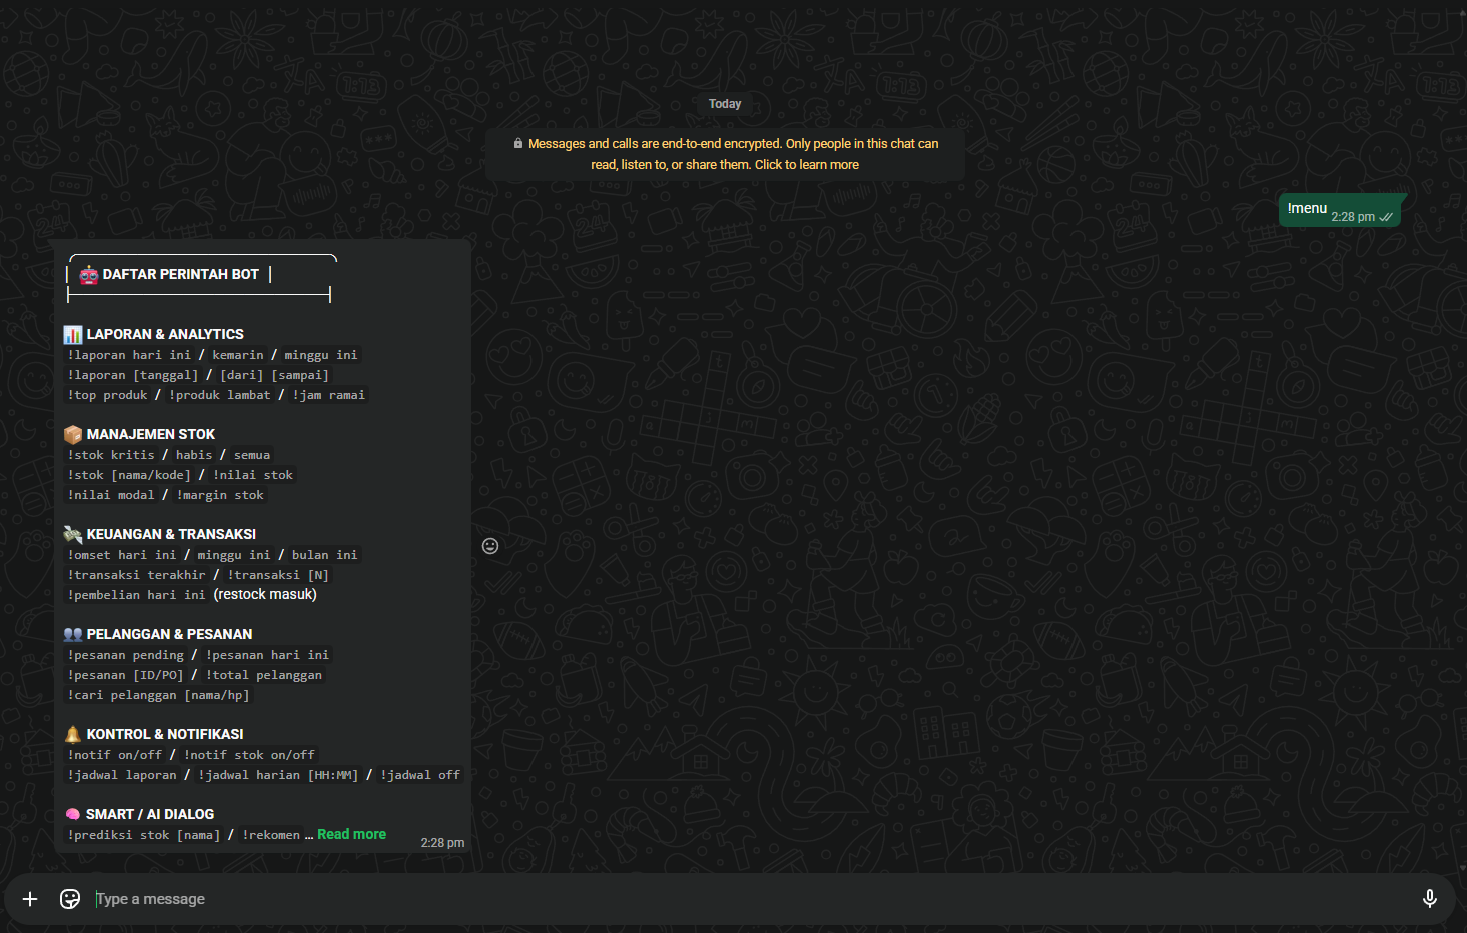React to the bot message using the smiley icon
1467x933 pixels.
[490, 546]
